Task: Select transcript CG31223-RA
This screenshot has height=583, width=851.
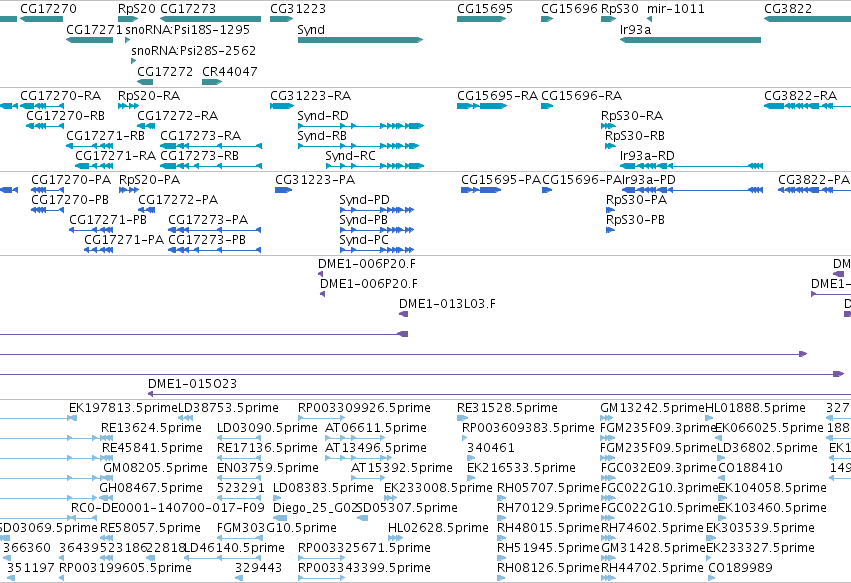Action: 311,96
